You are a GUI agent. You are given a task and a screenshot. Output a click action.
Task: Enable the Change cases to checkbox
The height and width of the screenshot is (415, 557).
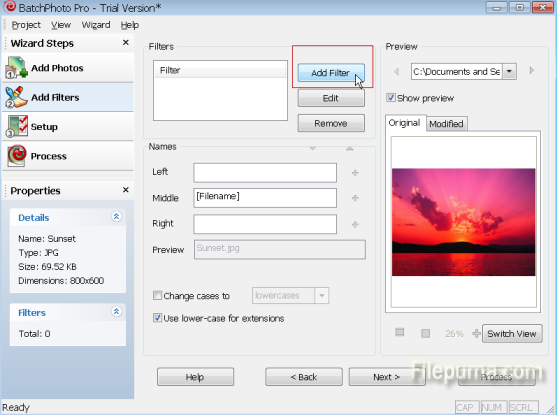[x=157, y=295]
